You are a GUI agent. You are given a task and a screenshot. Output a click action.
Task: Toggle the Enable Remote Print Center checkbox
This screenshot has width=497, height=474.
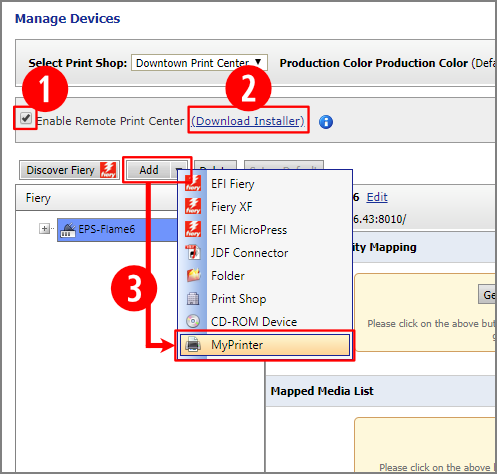click(x=26, y=118)
